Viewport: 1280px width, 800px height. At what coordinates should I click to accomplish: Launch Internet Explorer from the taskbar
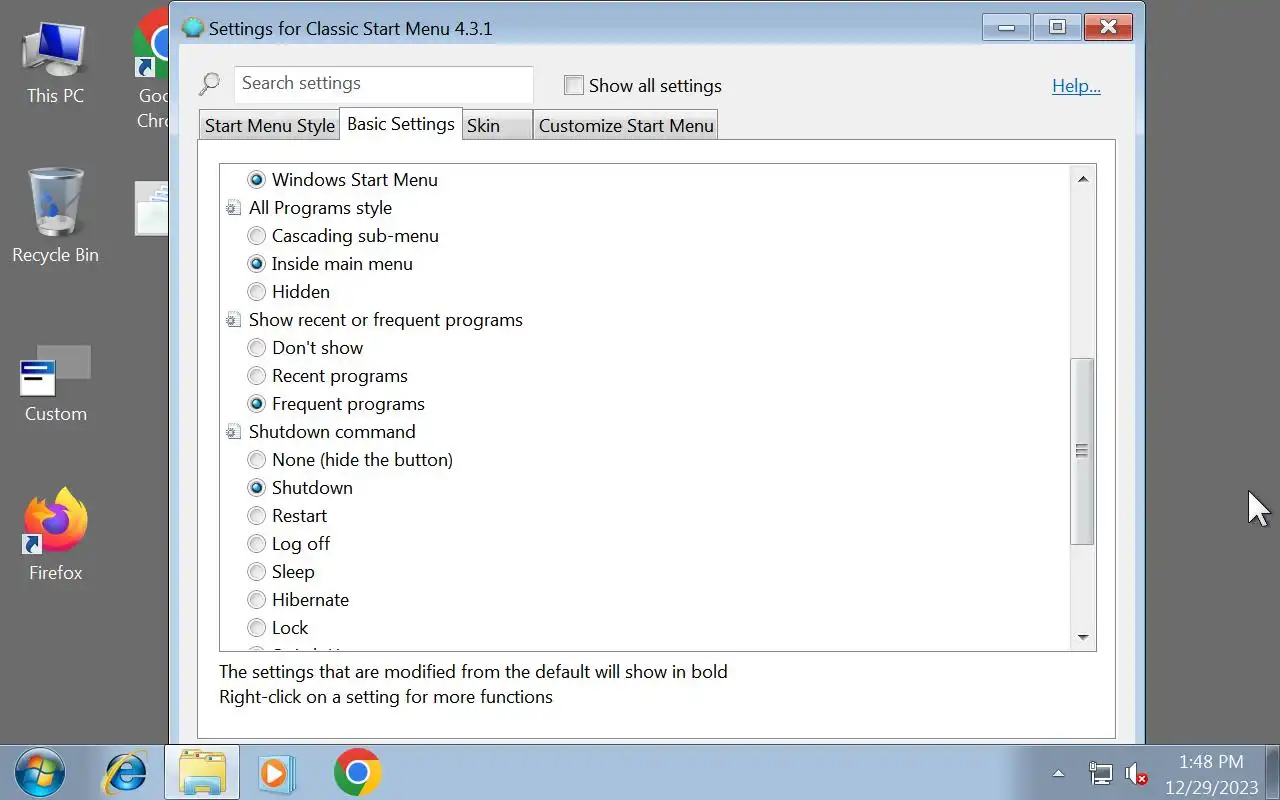coord(126,773)
